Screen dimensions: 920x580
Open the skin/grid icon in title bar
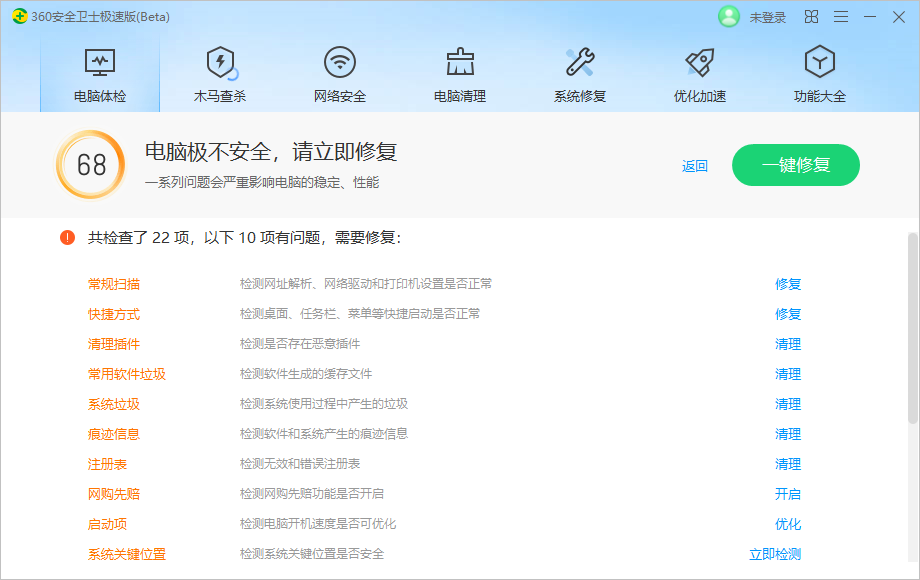(811, 17)
